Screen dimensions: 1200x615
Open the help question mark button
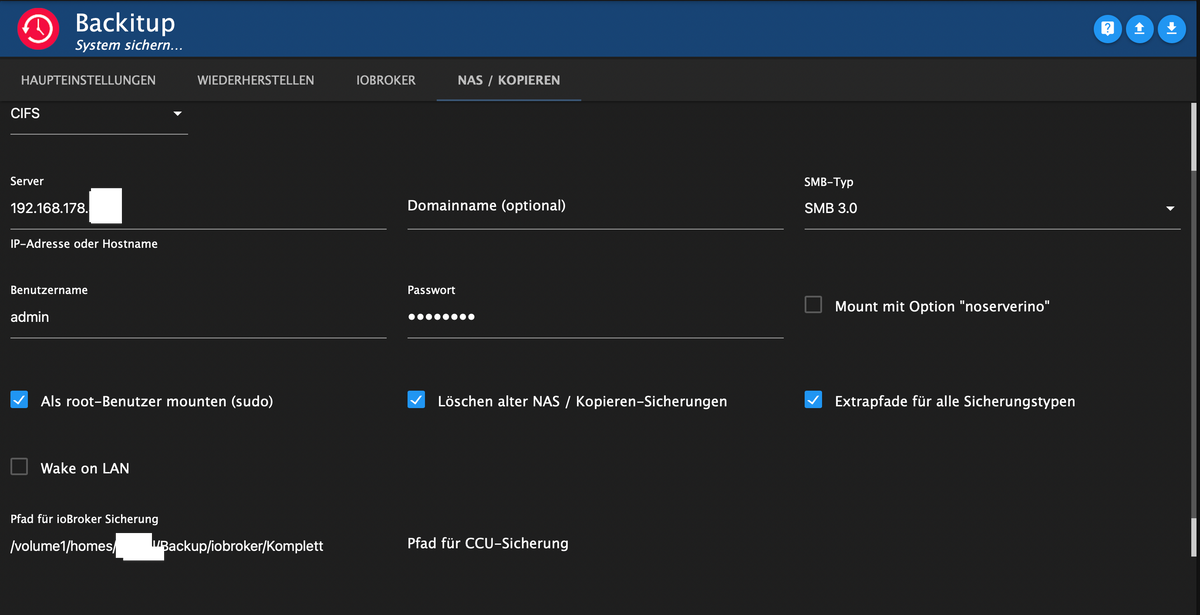click(1107, 29)
